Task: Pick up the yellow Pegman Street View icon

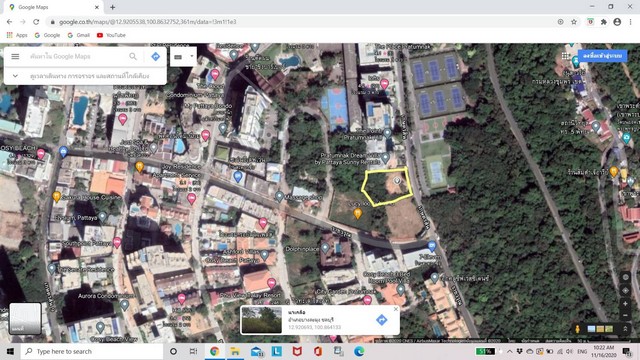Action: tap(577, 329)
